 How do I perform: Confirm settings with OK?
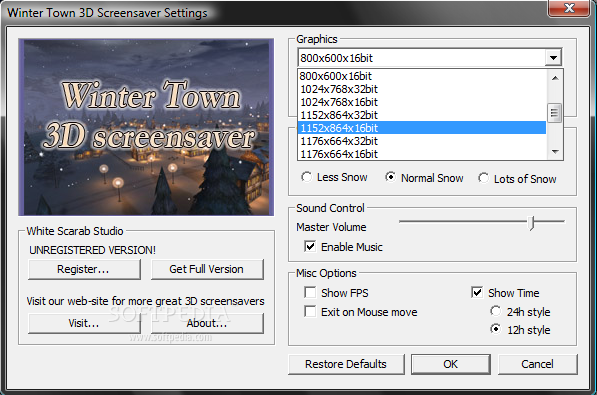(x=451, y=364)
